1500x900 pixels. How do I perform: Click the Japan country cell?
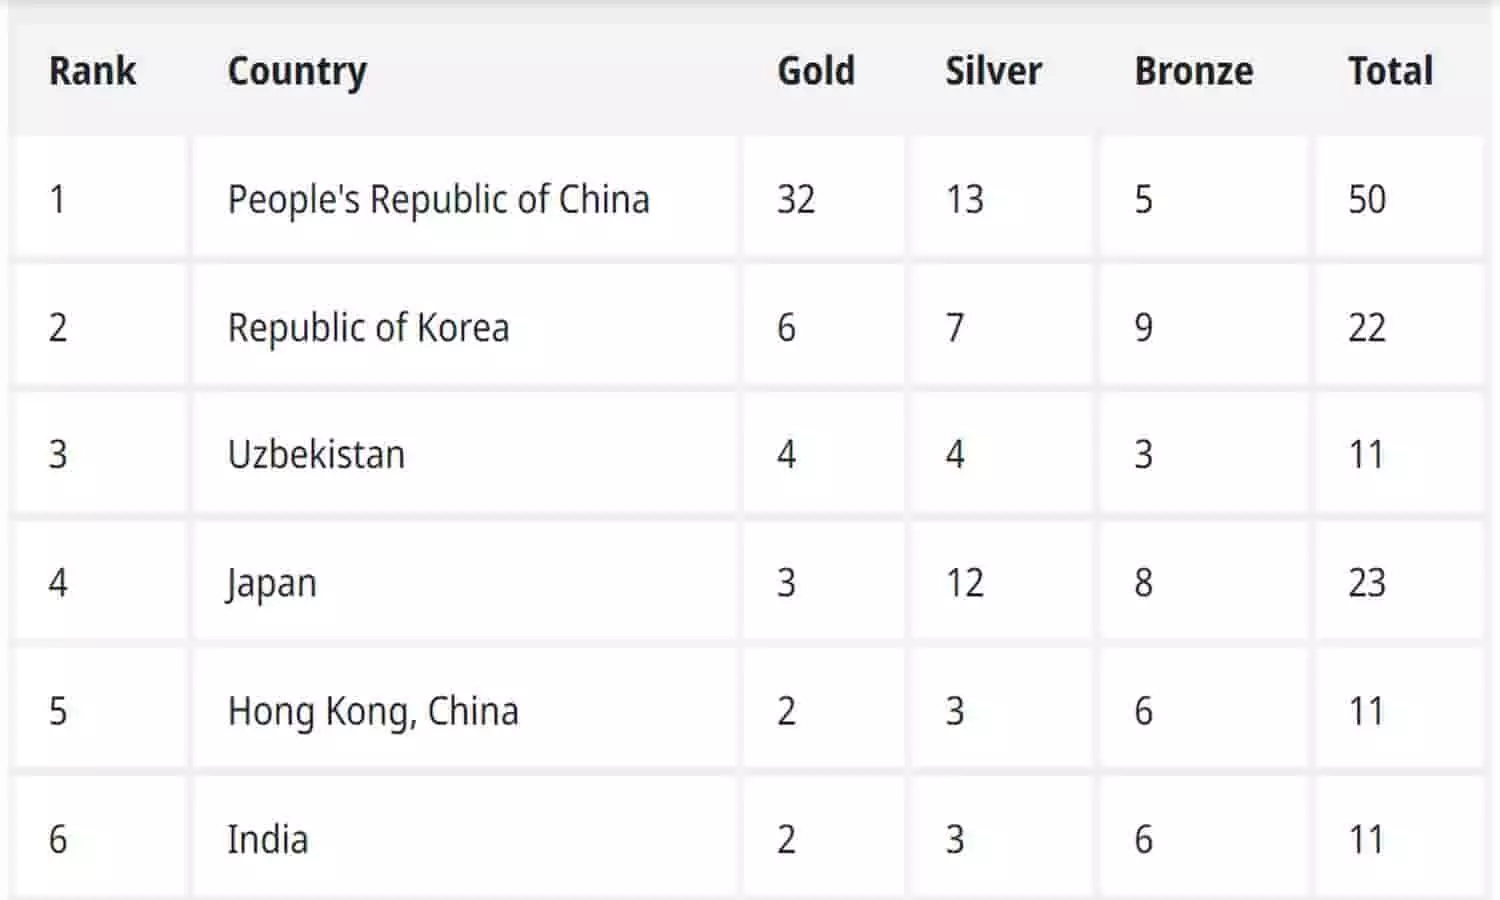tap(272, 583)
